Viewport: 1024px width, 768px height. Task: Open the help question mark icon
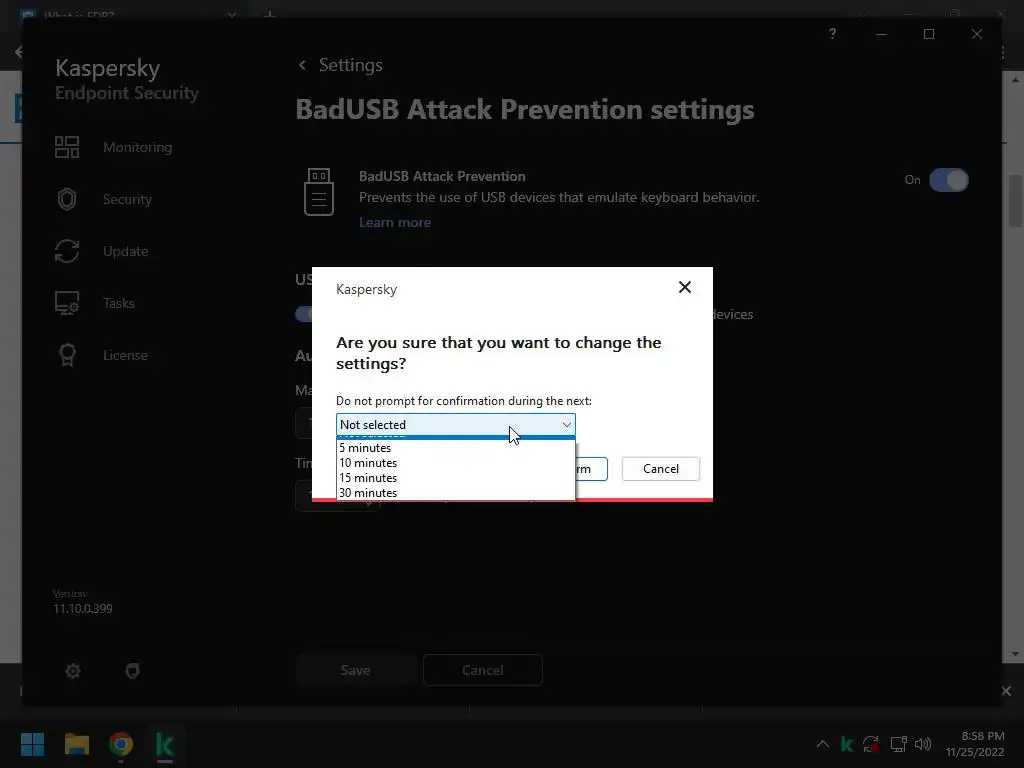[x=832, y=34]
